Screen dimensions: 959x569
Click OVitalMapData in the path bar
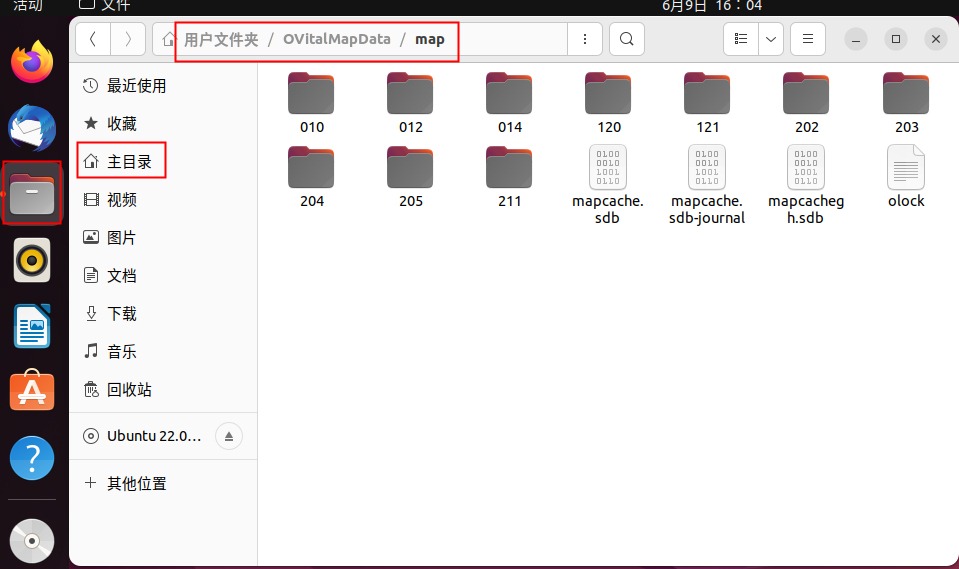pos(336,40)
